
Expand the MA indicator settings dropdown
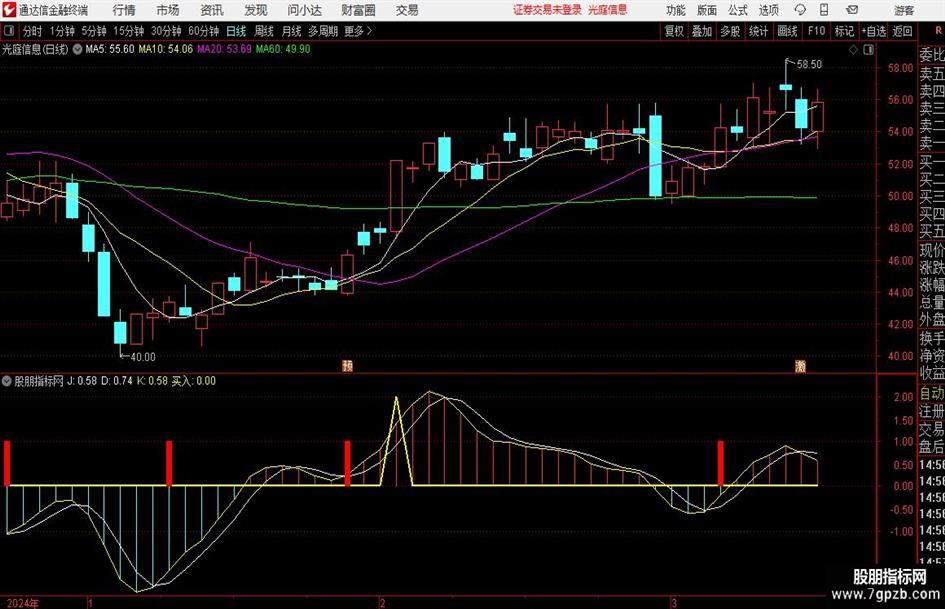point(77,49)
